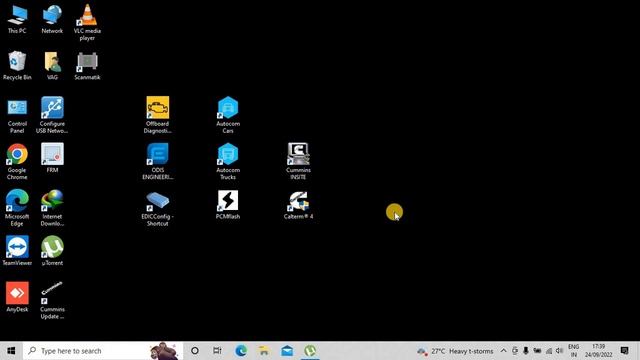Open EDICConfig shortcut icon
The width and height of the screenshot is (640, 360).
tap(158, 208)
